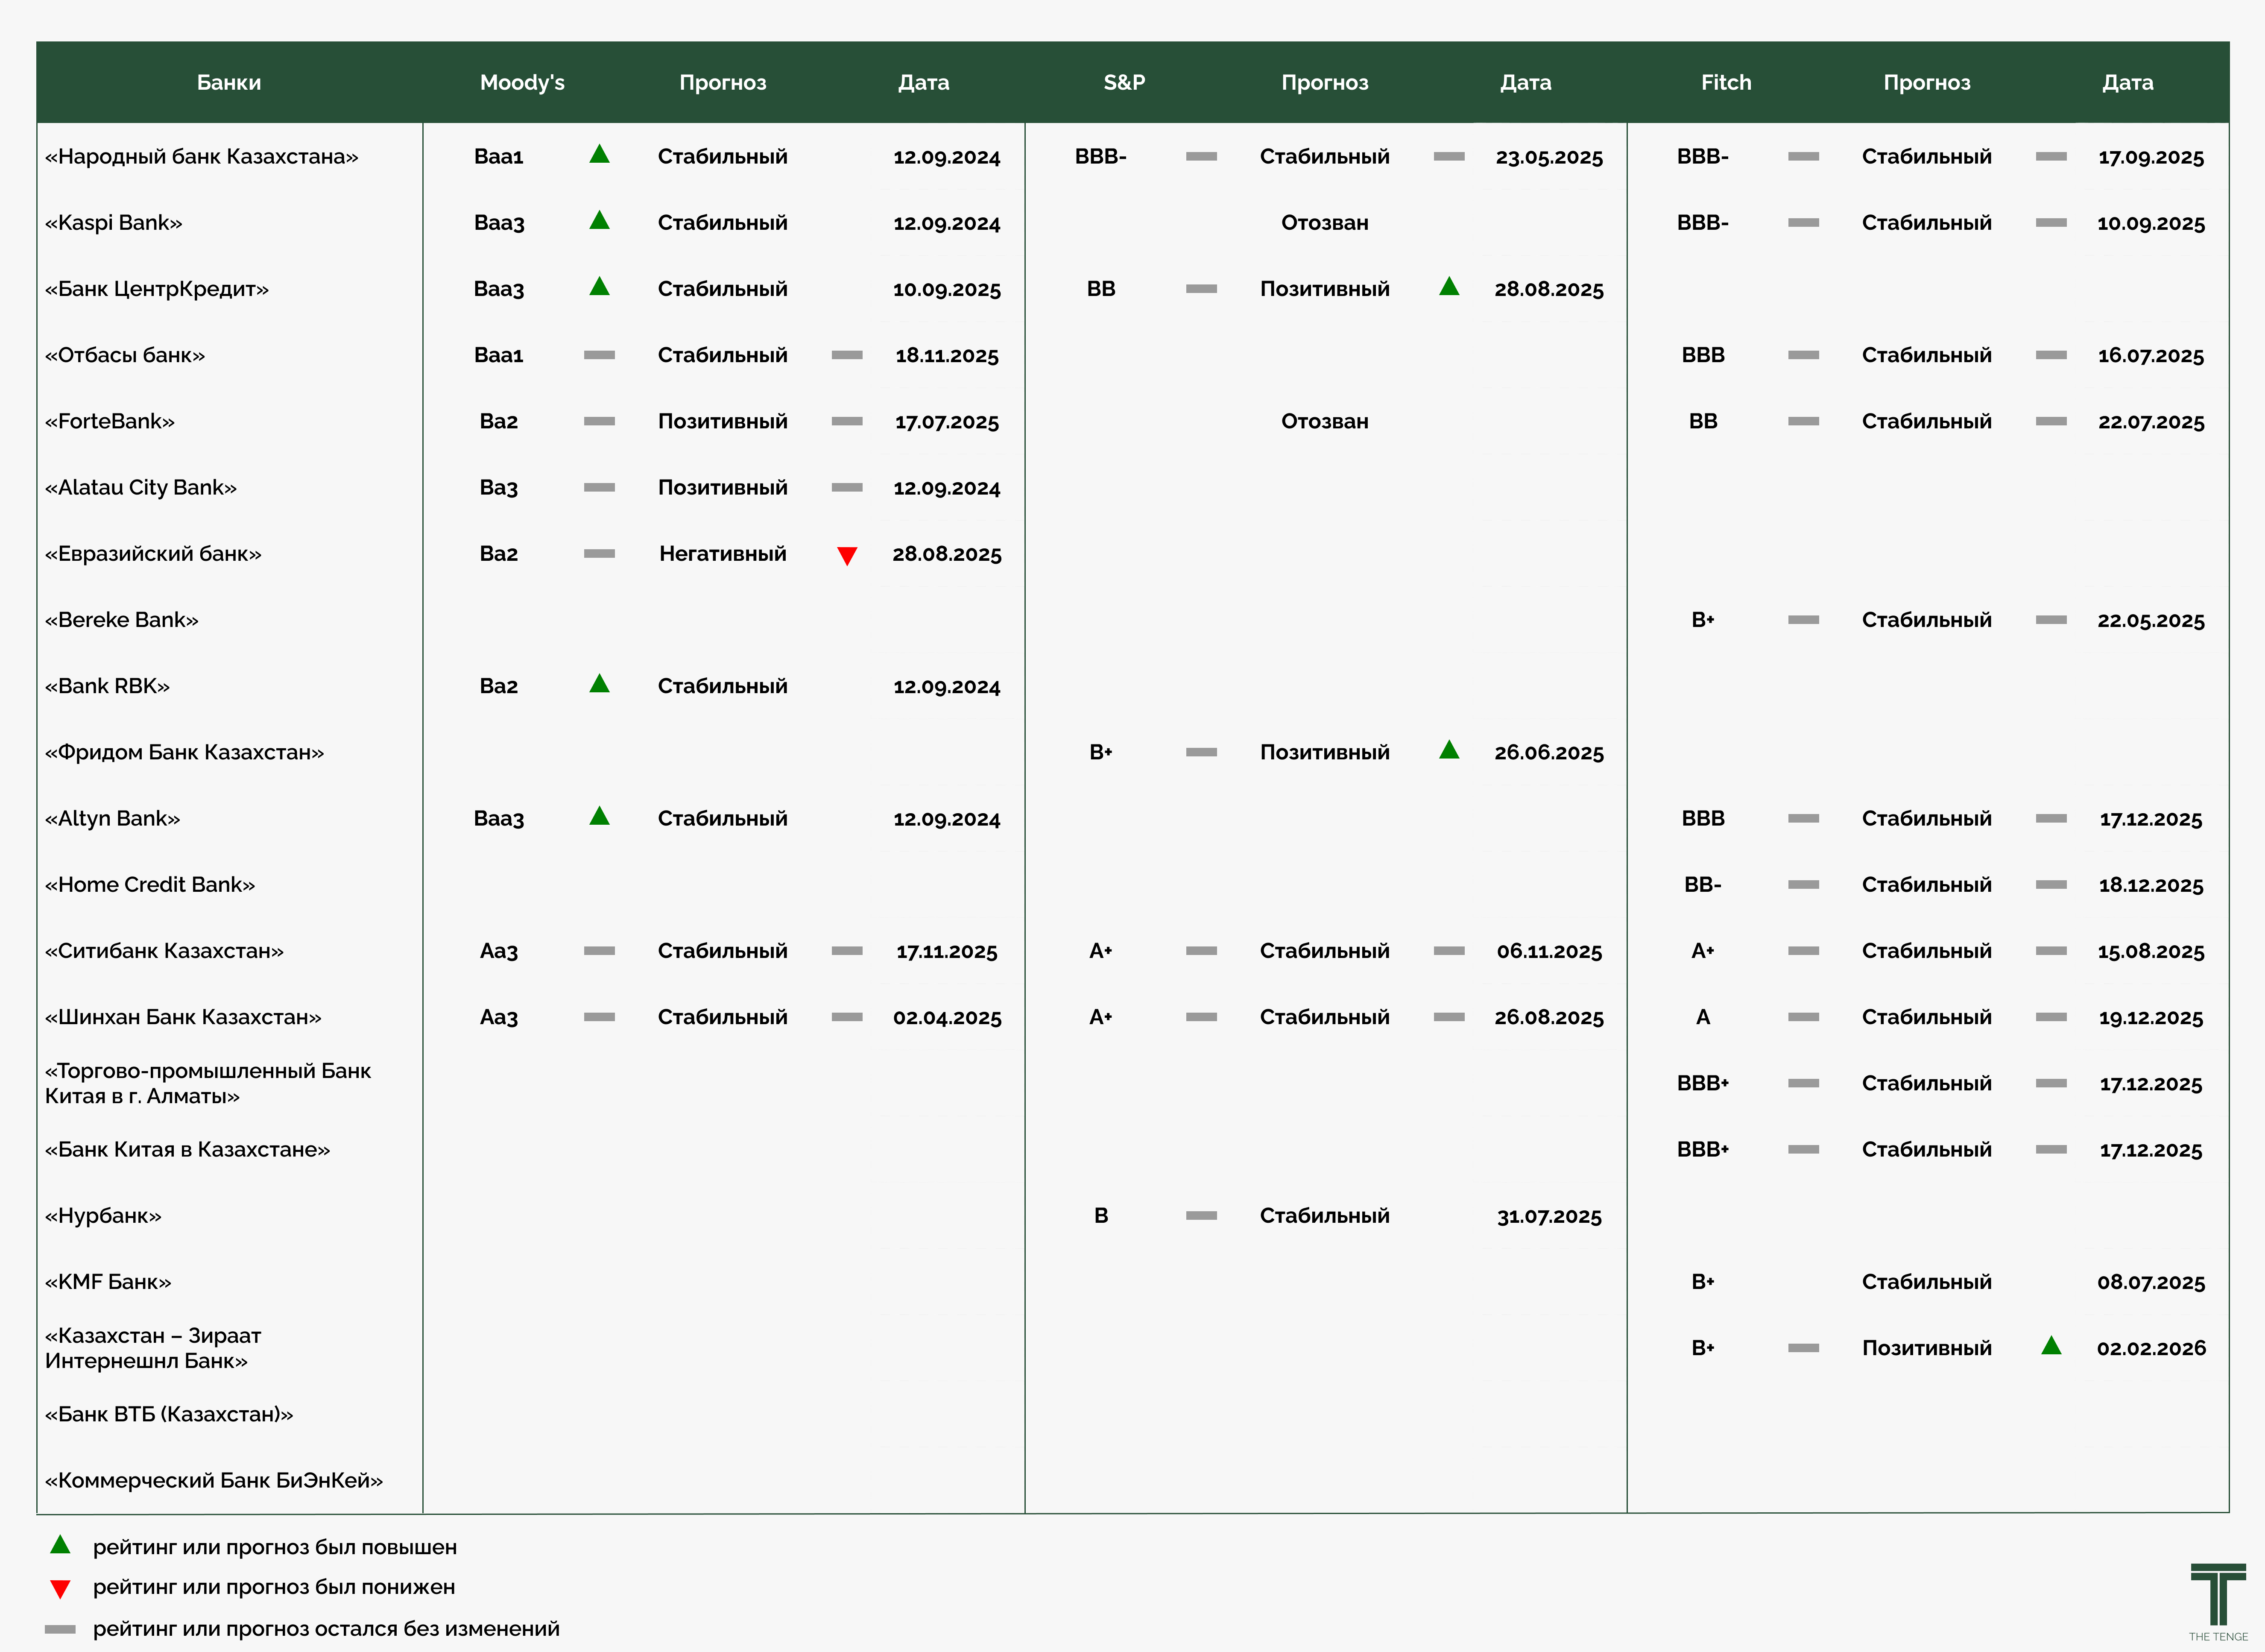Screen dimensions: 2265x1652
Task: Click the Moody's column header
Action: point(522,82)
